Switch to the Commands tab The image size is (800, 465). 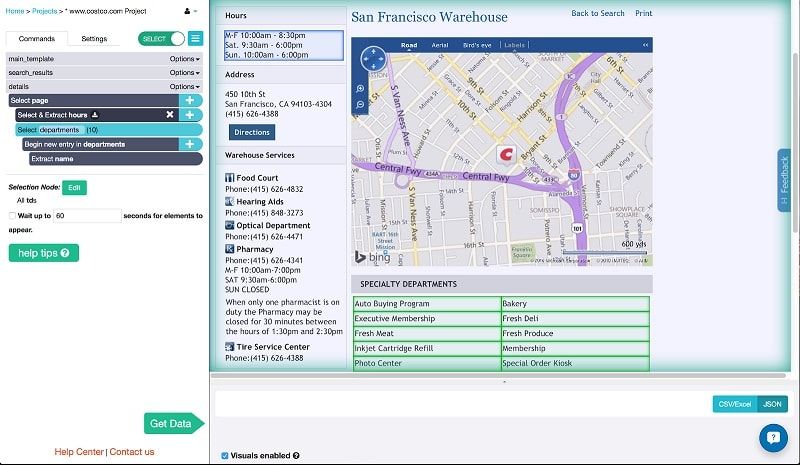tap(37, 39)
